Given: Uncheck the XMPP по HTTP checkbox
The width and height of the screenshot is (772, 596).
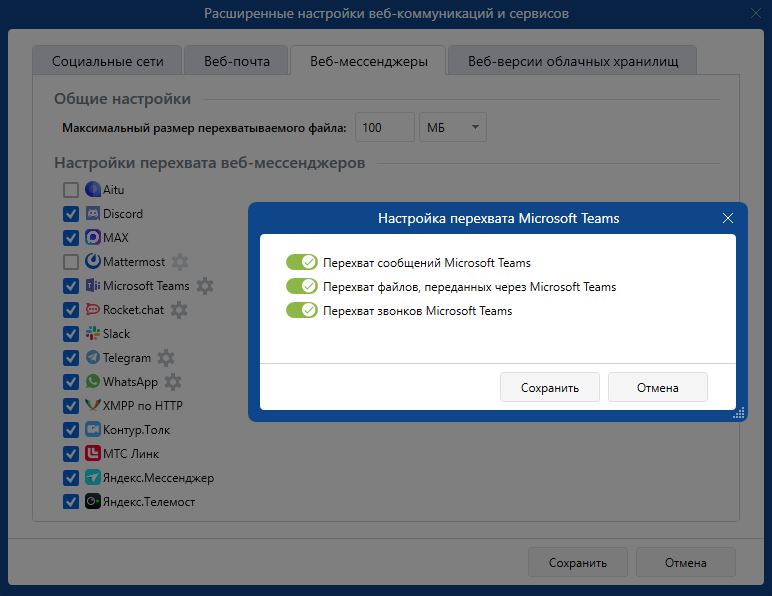Looking at the screenshot, I should tap(71, 406).
